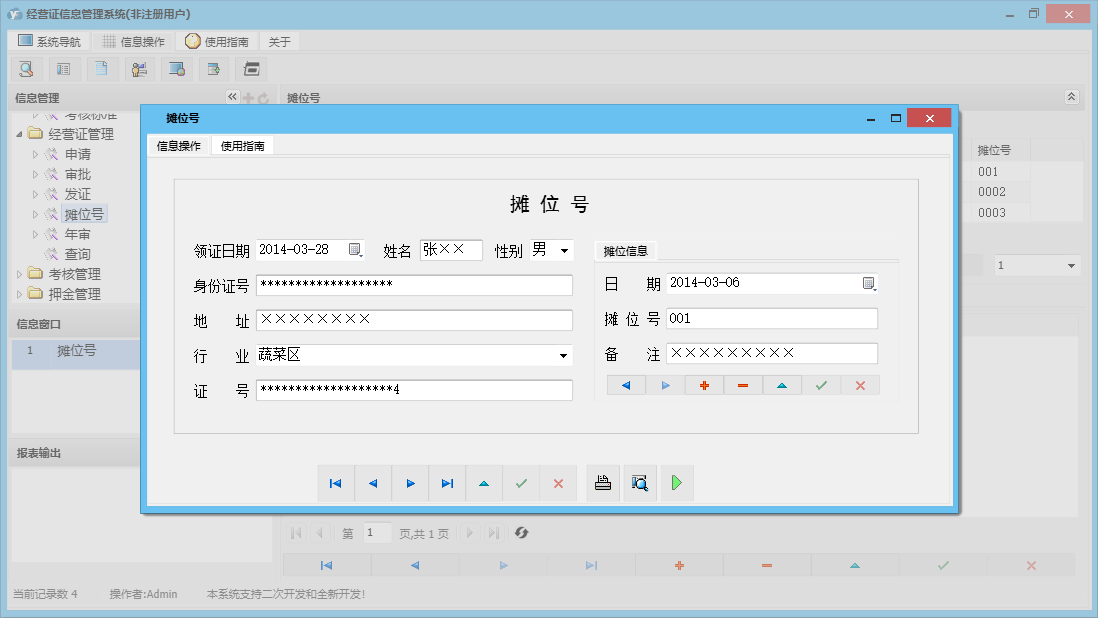The image size is (1098, 618).
Task: Switch to 使用指南 tab in the 摊位号 dialog
Action: click(x=242, y=146)
